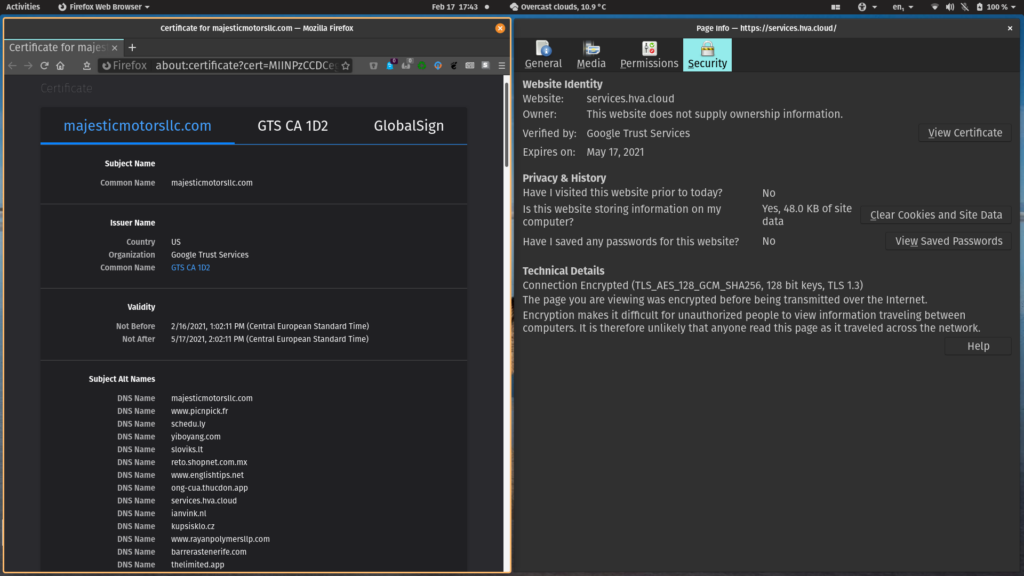Go forward in Firefox history
1024x576 pixels.
click(x=28, y=65)
